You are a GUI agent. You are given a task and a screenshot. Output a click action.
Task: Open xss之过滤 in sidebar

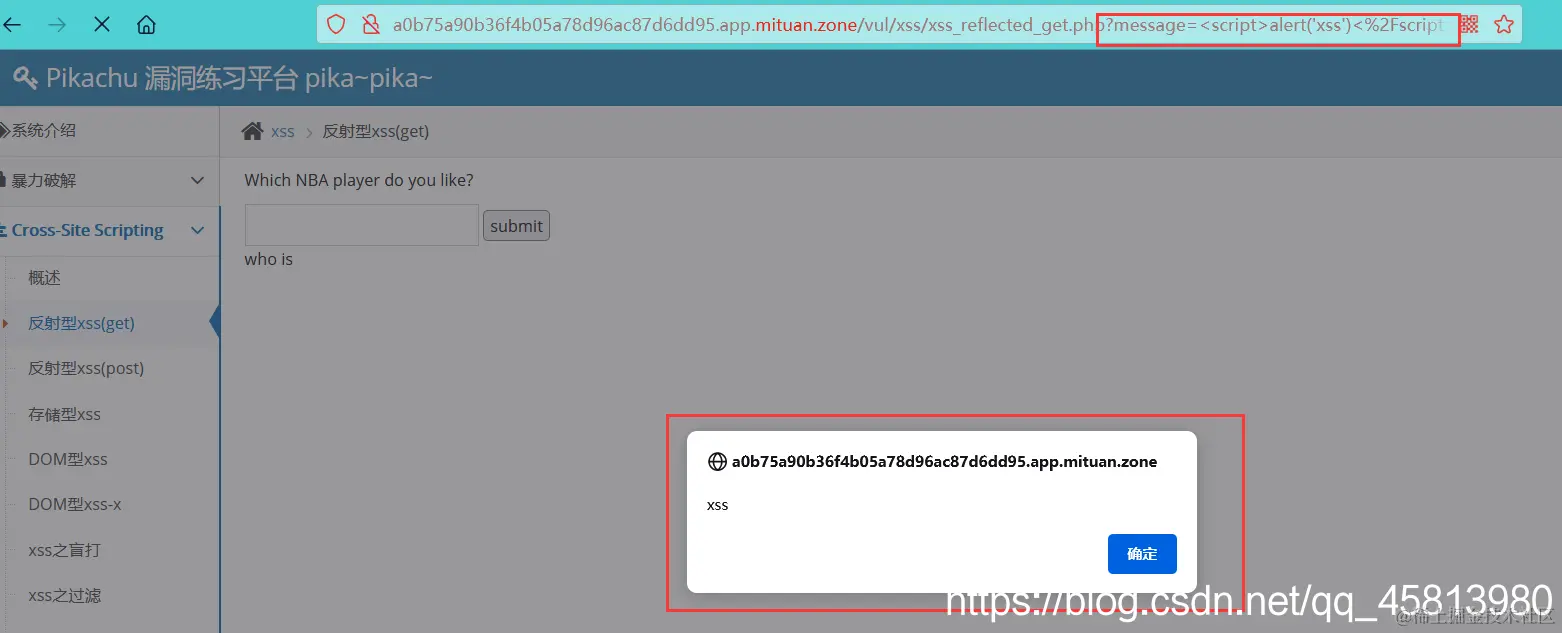[x=64, y=595]
